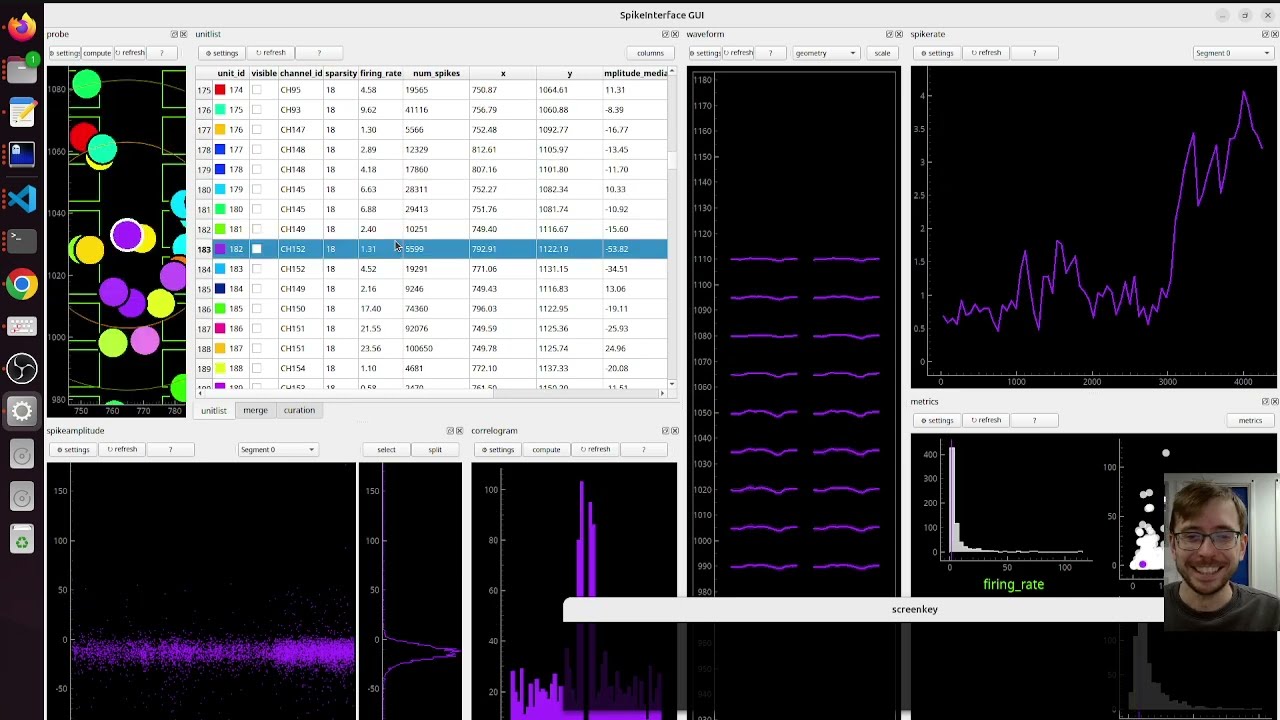The image size is (1280, 720).
Task: Open the Files app in dock
Action: coord(22,71)
